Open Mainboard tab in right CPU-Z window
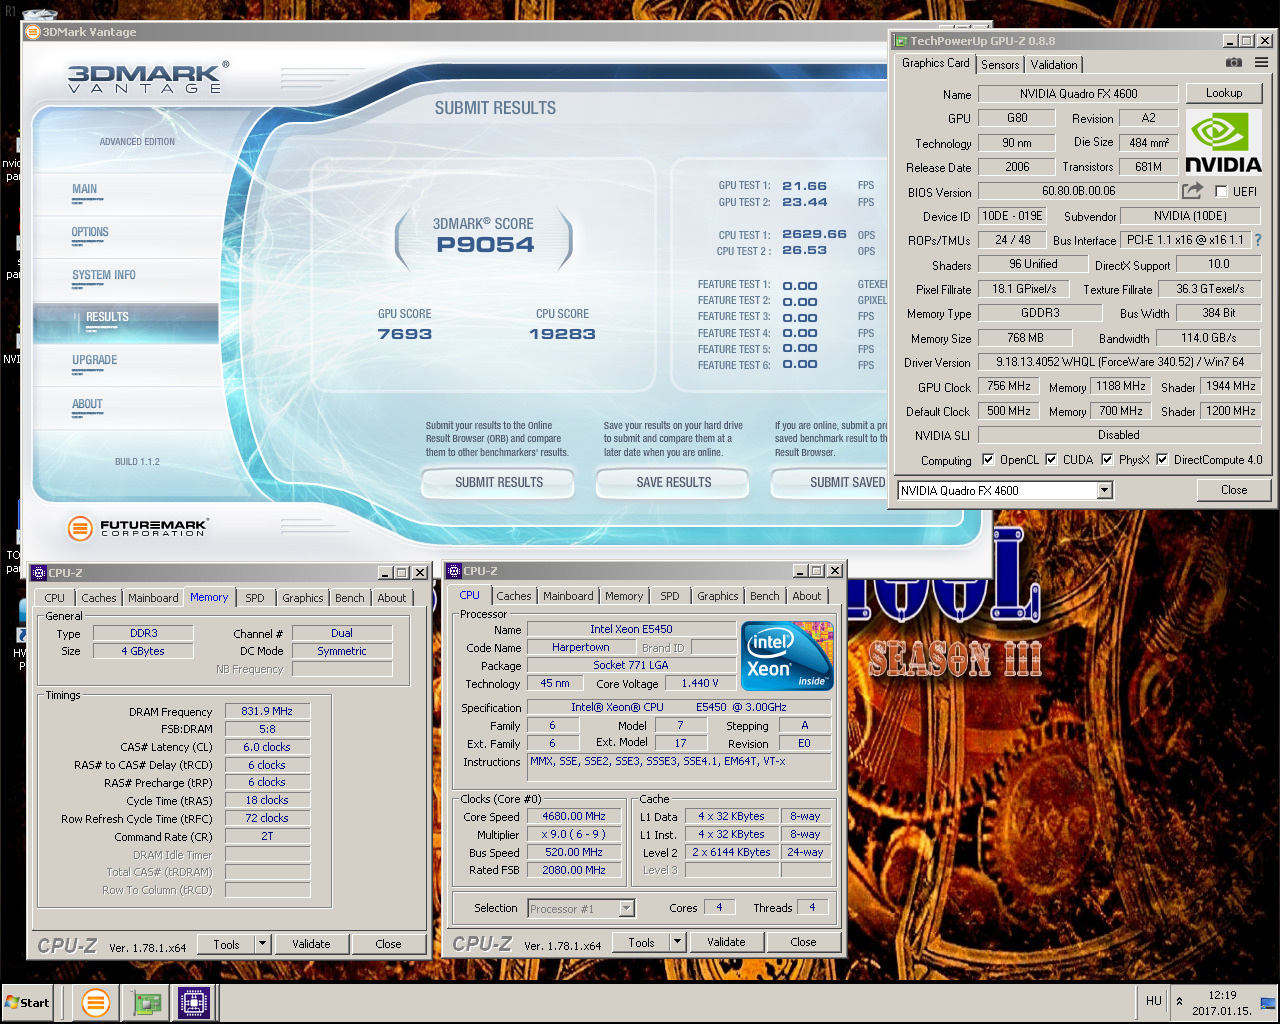 coord(568,596)
